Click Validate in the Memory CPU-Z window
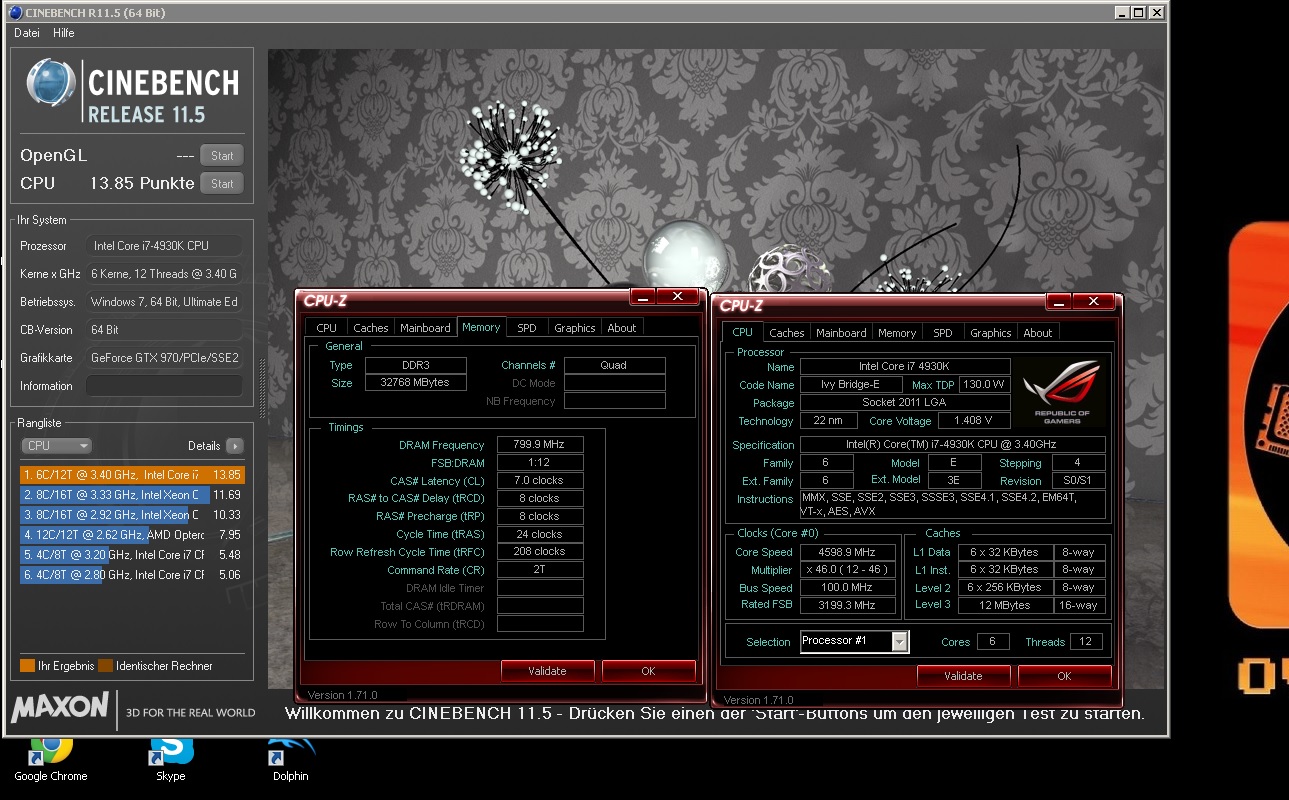 547,671
